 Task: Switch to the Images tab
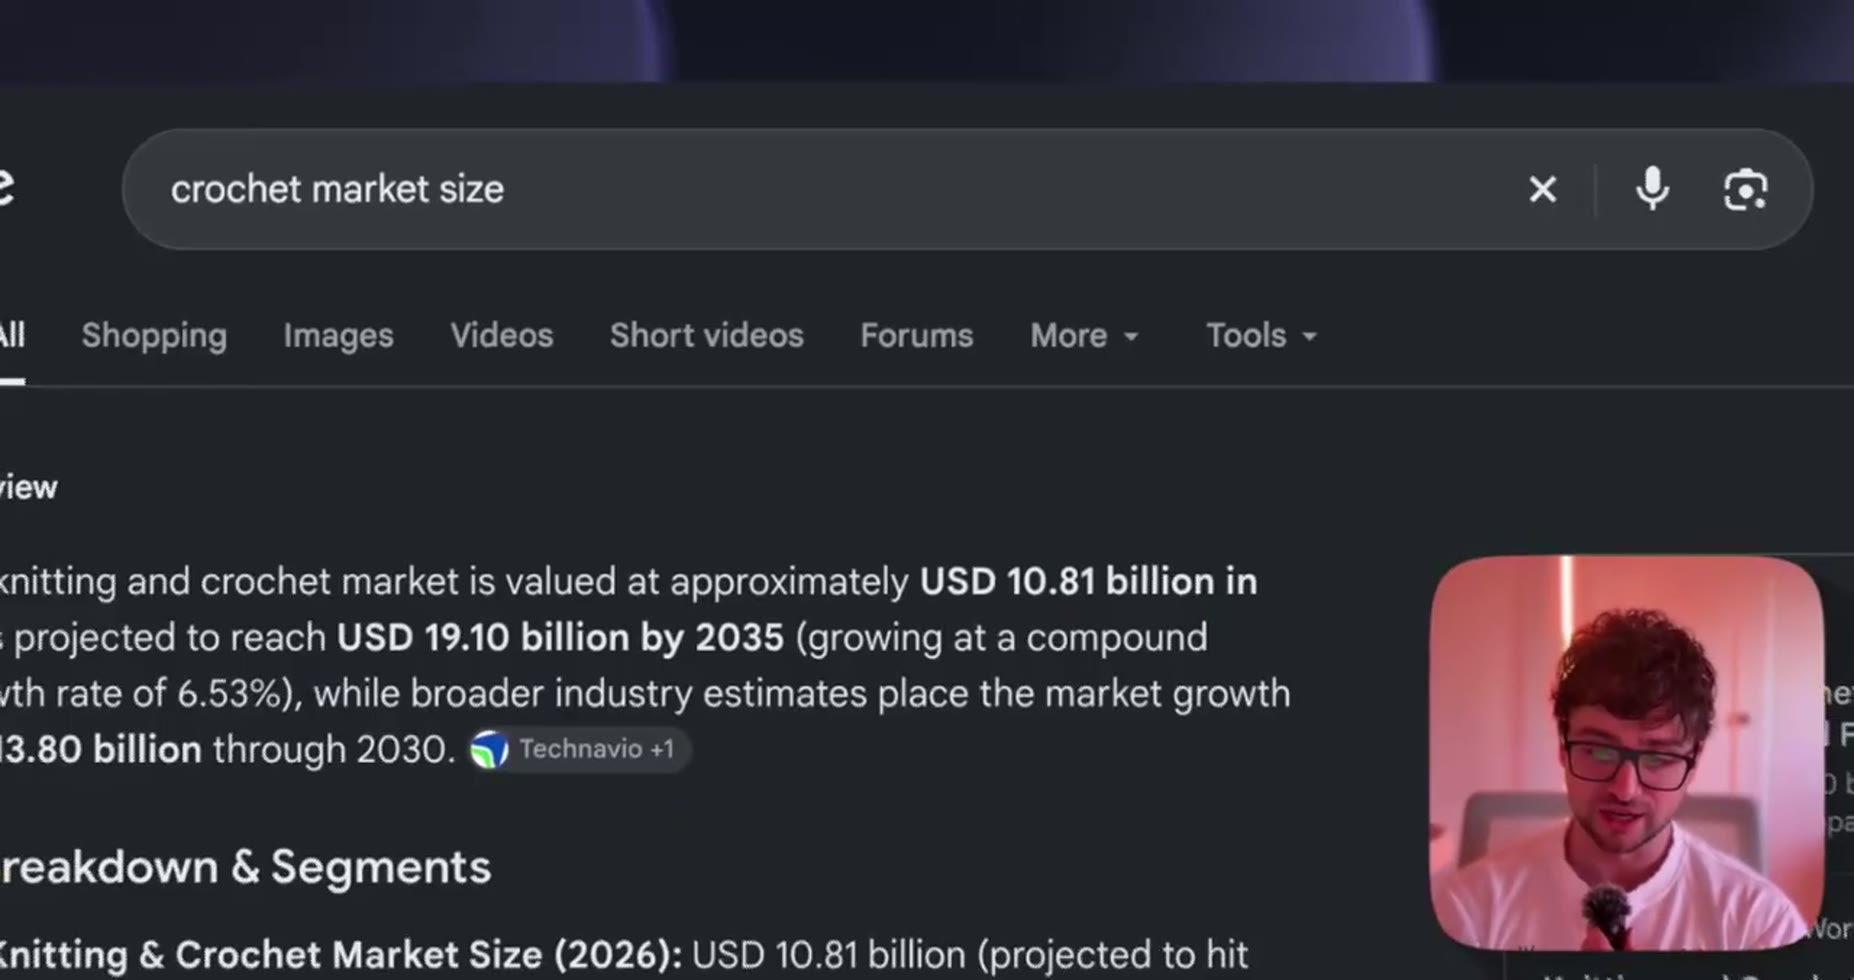click(338, 335)
